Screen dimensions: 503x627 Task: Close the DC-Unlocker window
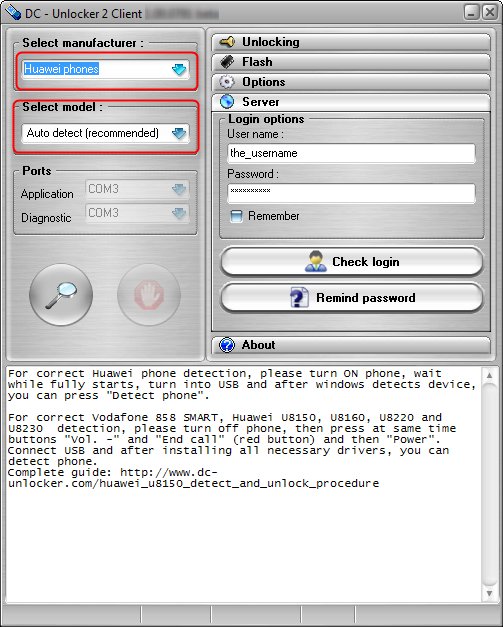pyautogui.click(x=490, y=12)
